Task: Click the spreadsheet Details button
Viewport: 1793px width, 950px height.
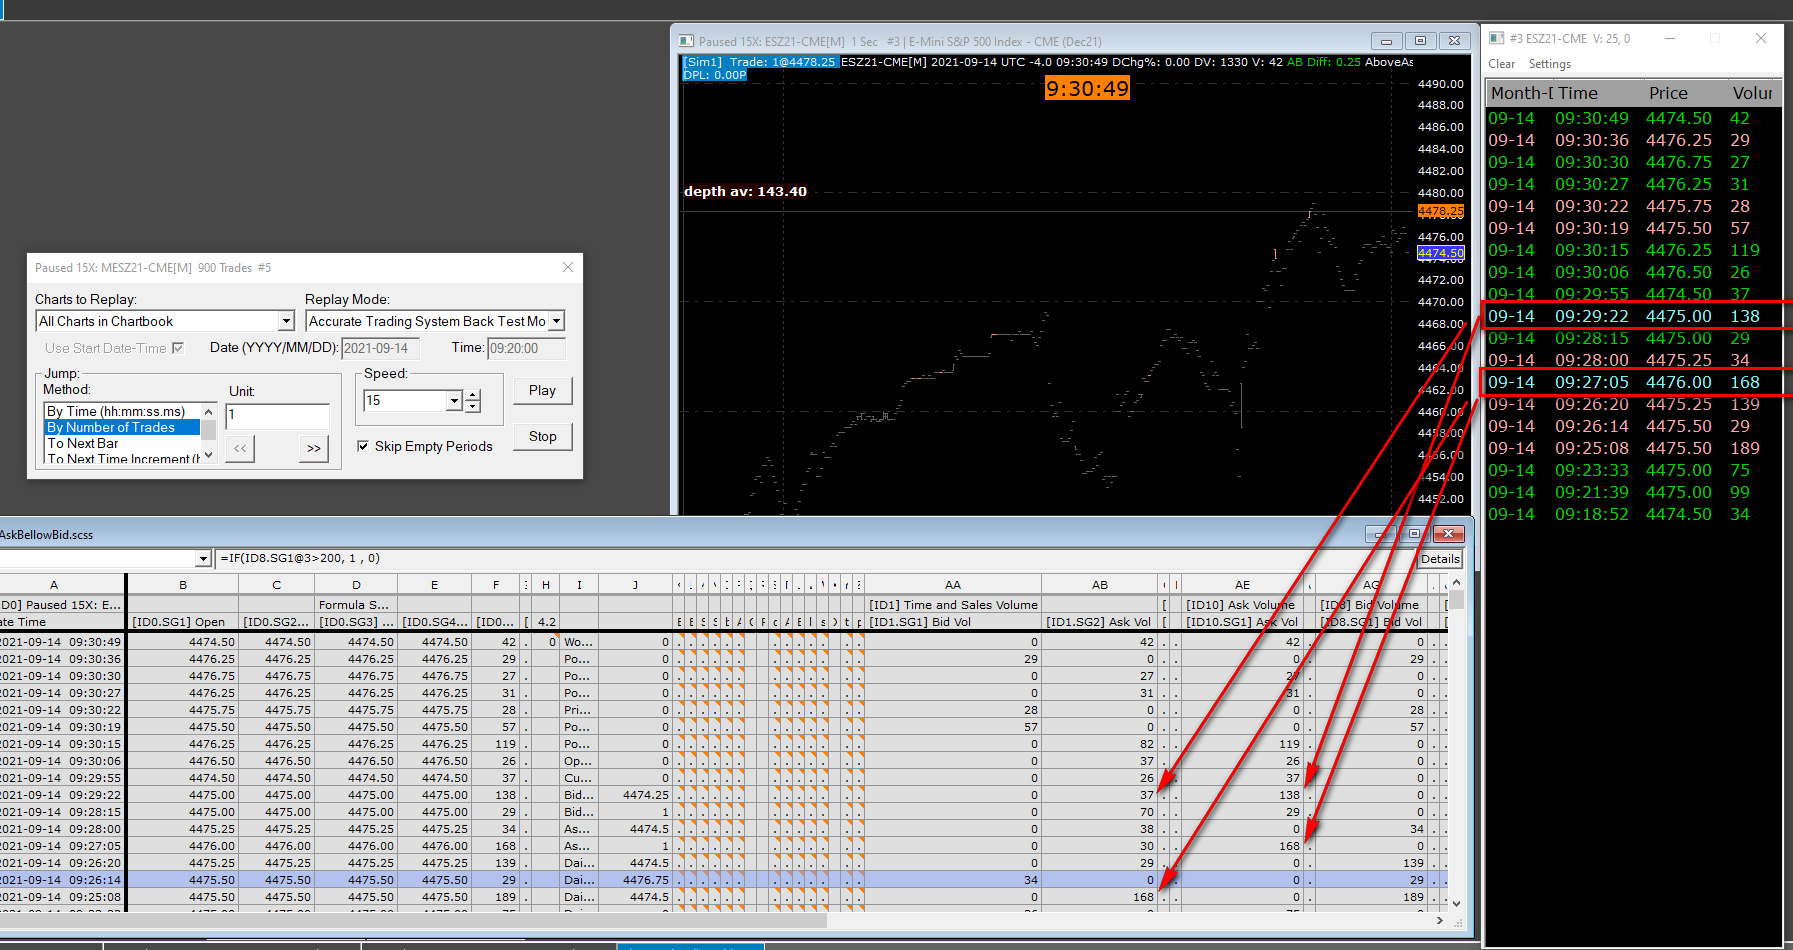Action: coord(1440,559)
